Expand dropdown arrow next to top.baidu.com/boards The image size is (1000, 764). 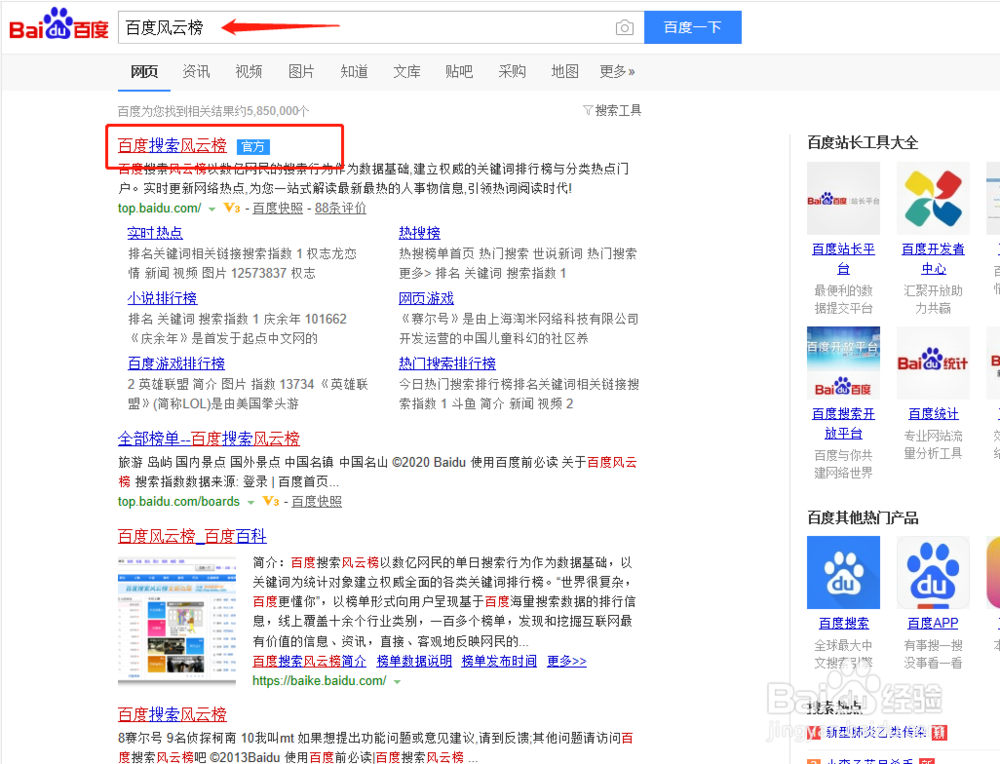(251, 503)
